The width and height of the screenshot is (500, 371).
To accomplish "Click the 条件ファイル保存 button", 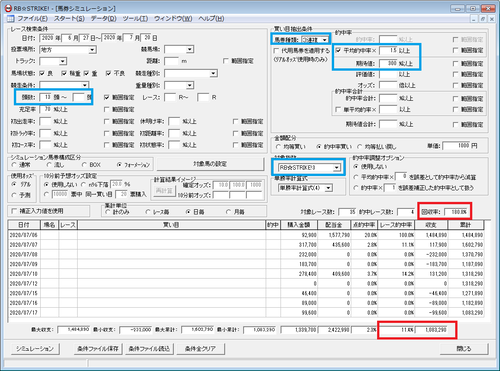I will pyautogui.click(x=98, y=349).
